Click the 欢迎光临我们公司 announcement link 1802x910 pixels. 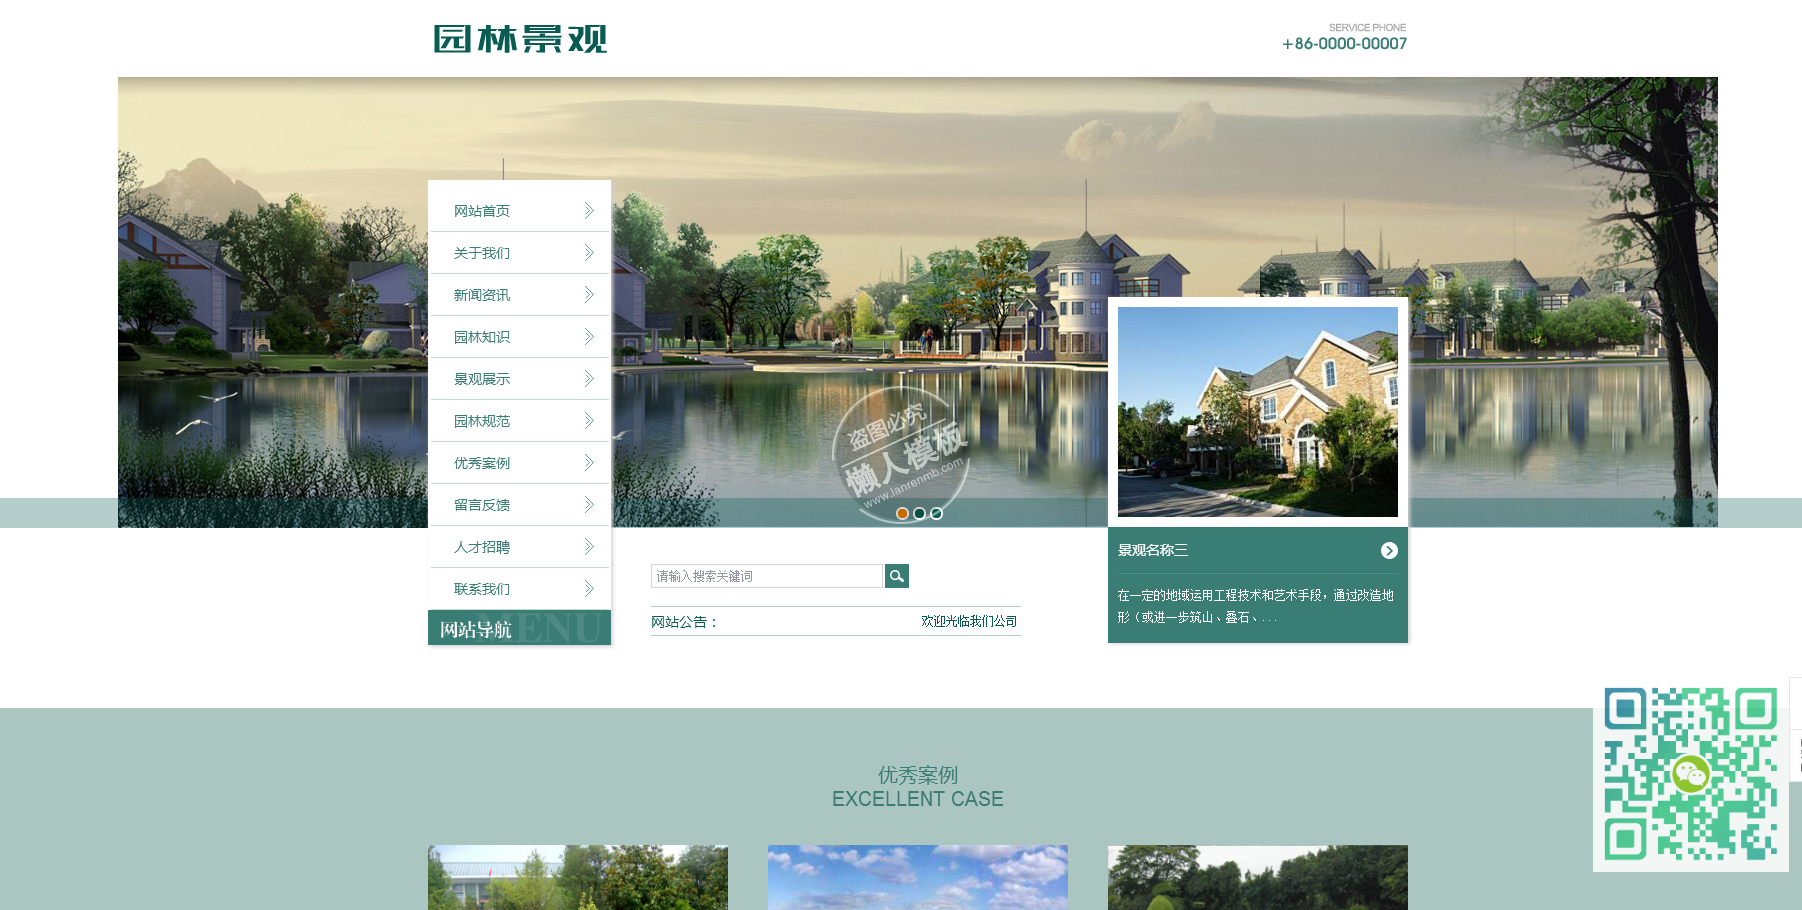point(968,621)
